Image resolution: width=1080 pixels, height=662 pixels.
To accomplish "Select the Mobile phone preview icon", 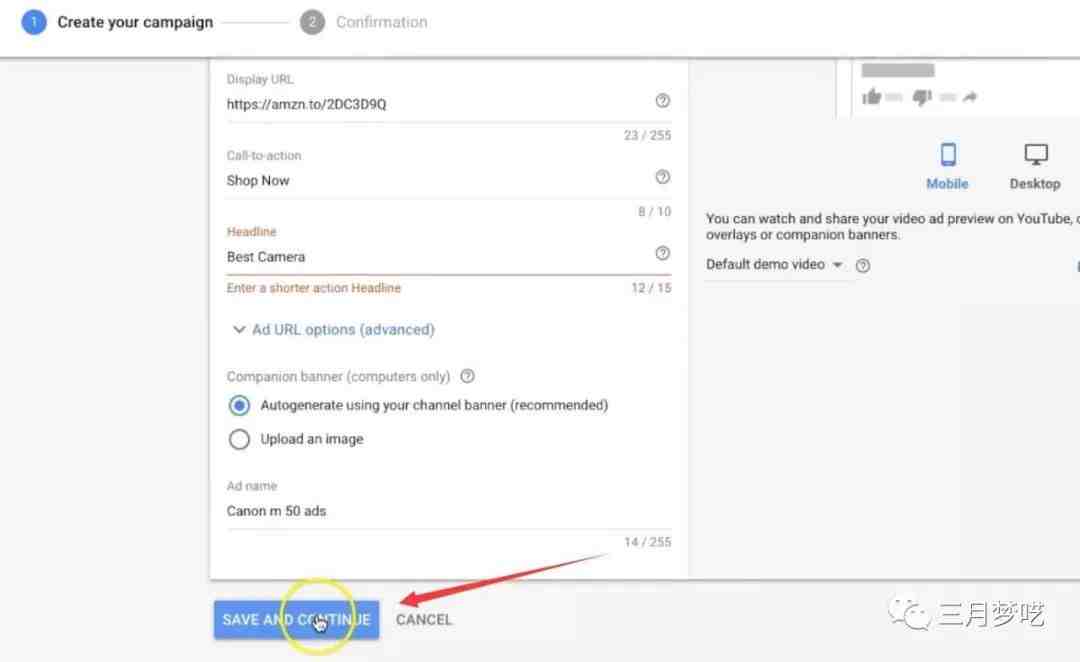I will (x=947, y=156).
